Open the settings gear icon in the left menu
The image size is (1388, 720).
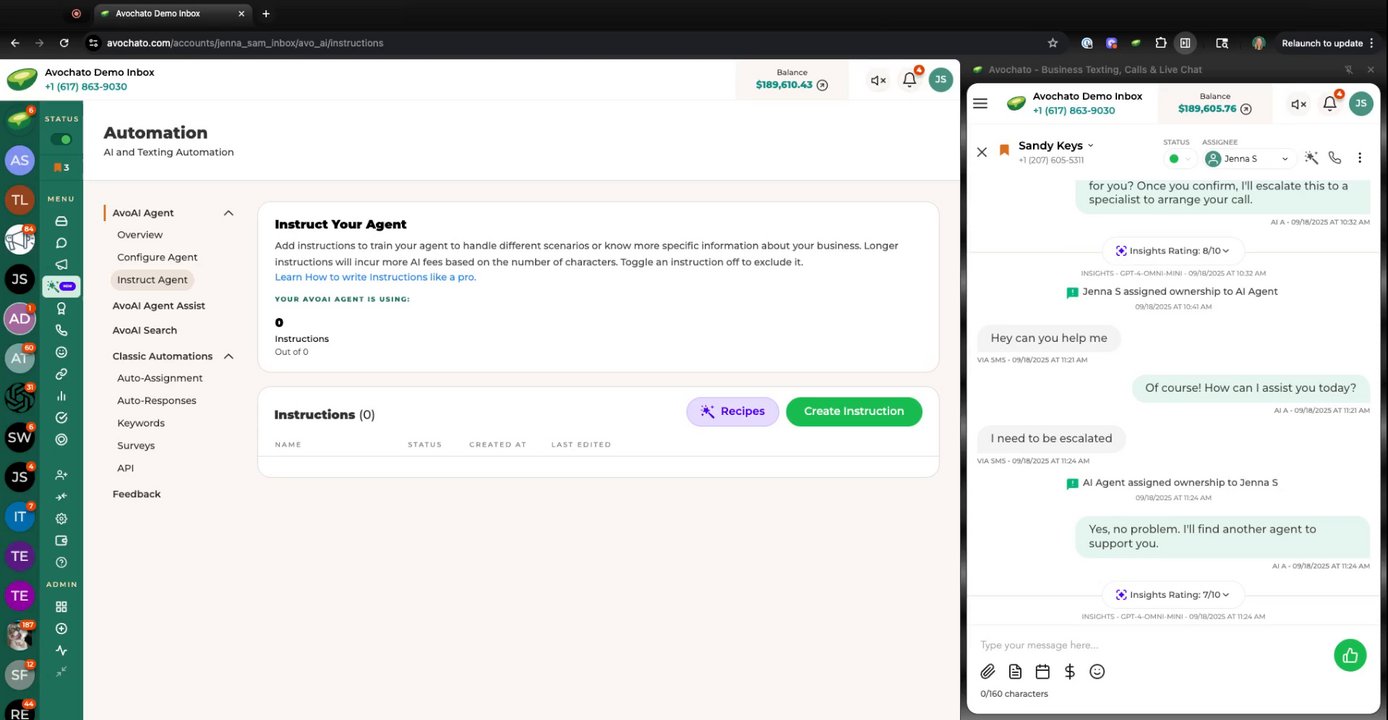(61, 519)
